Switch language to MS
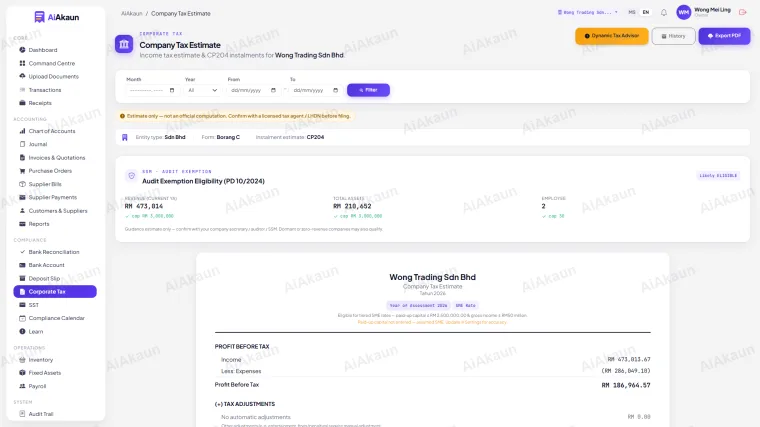The image size is (760, 427). pyautogui.click(x=632, y=13)
